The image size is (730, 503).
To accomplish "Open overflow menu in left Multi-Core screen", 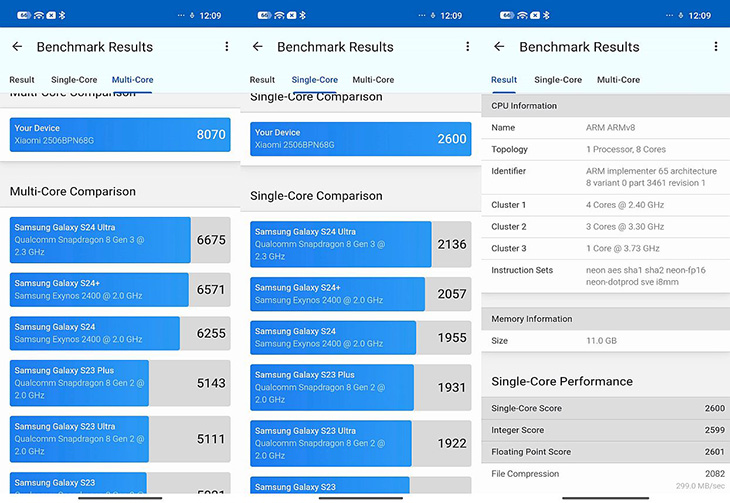I will pos(227,47).
